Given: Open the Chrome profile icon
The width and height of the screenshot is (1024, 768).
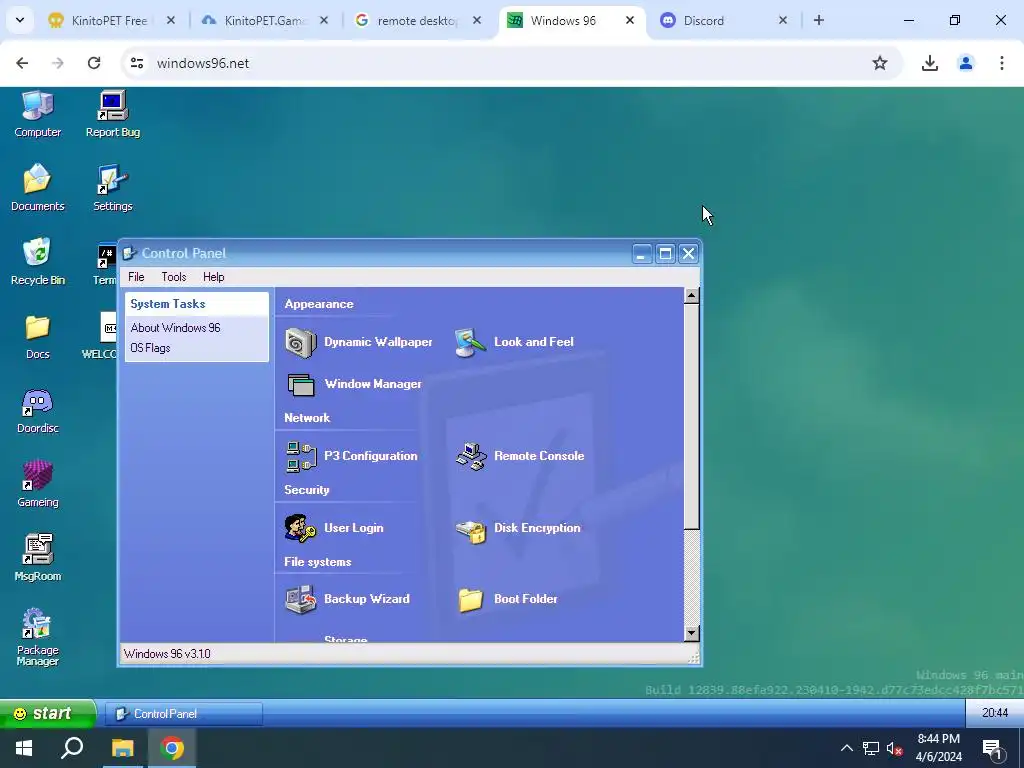Looking at the screenshot, I should coord(966,63).
